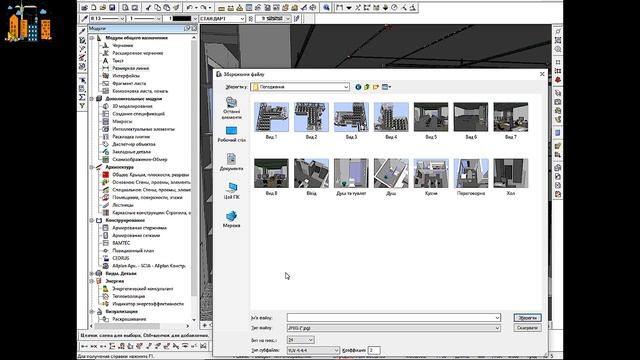Screen dimensions: 640x360
Task: Select the '3D моделирование' module
Action: click(132, 106)
